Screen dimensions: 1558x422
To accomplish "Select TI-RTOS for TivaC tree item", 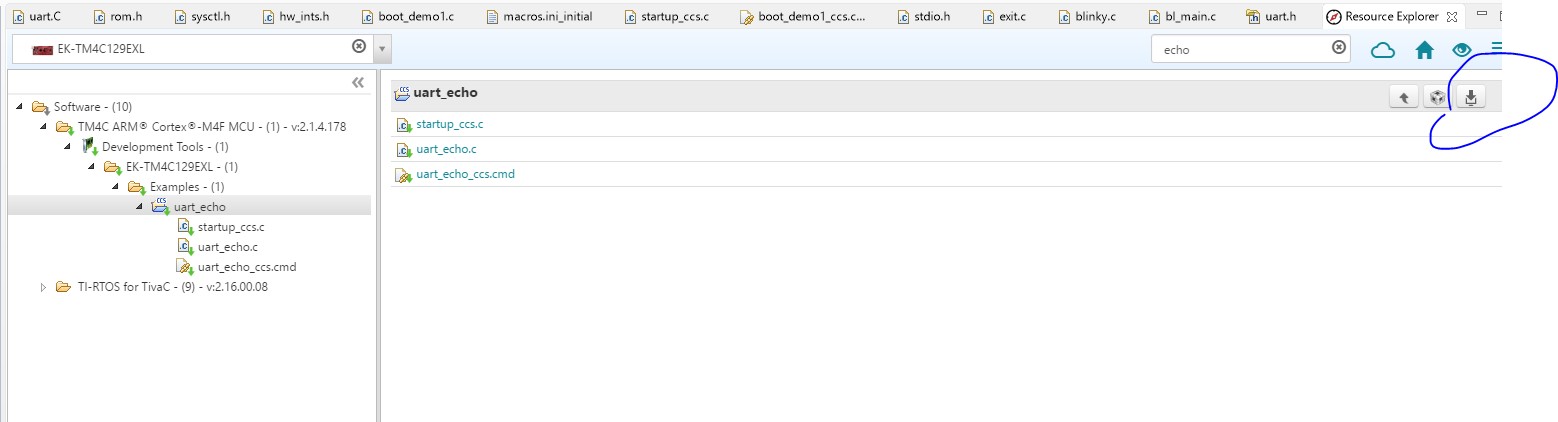I will tap(173, 287).
